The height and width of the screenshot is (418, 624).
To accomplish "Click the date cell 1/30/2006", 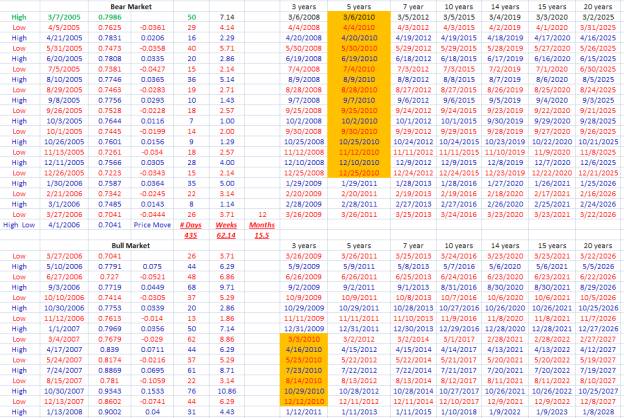I will click(64, 183).
